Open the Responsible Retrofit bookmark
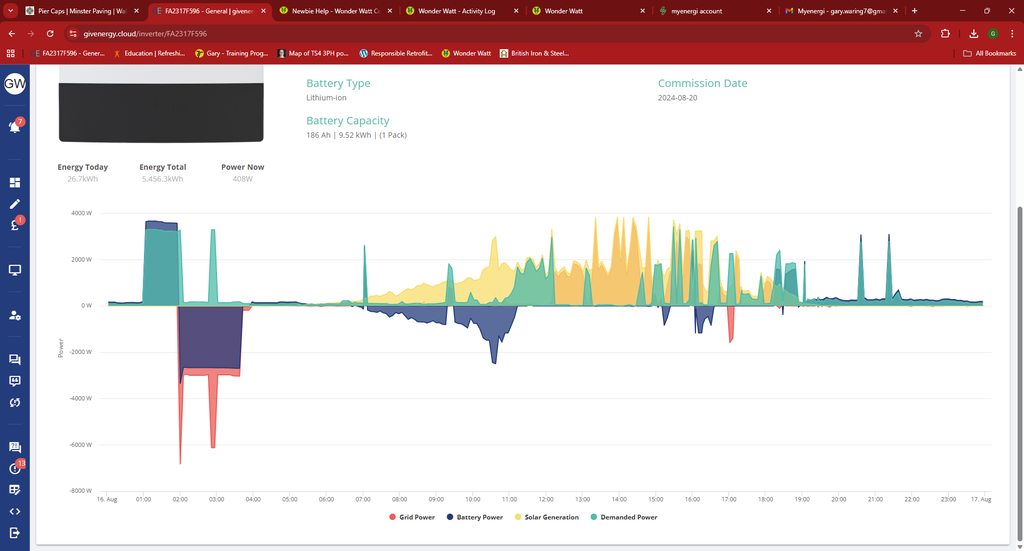The image size is (1024, 551). click(400, 53)
